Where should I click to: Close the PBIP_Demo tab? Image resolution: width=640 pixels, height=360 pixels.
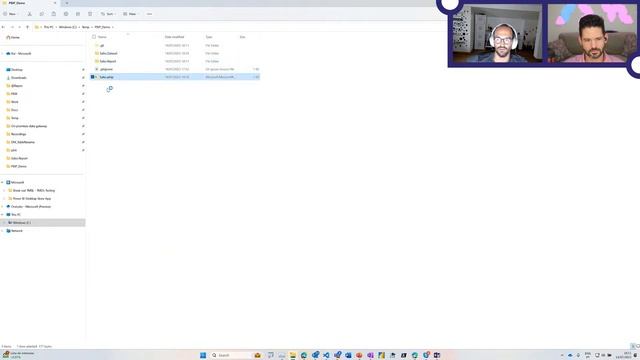click(55, 3)
